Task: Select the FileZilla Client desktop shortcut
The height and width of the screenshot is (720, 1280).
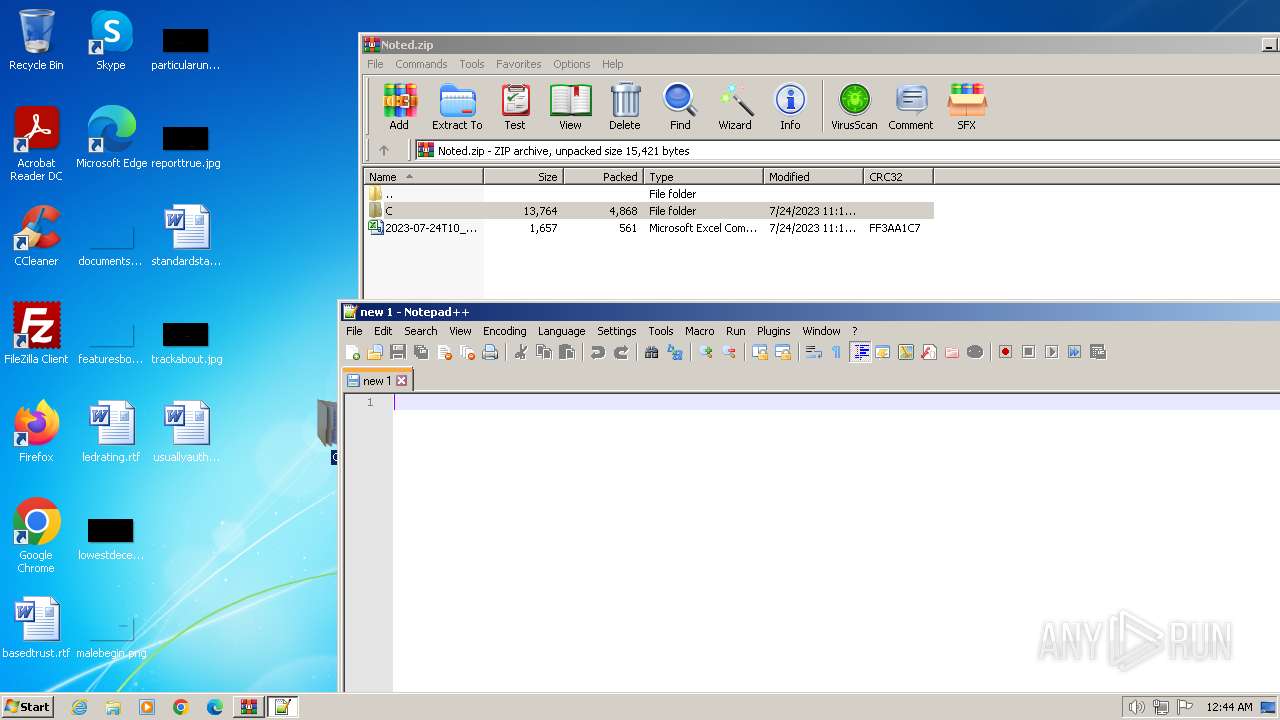Action: [x=36, y=334]
